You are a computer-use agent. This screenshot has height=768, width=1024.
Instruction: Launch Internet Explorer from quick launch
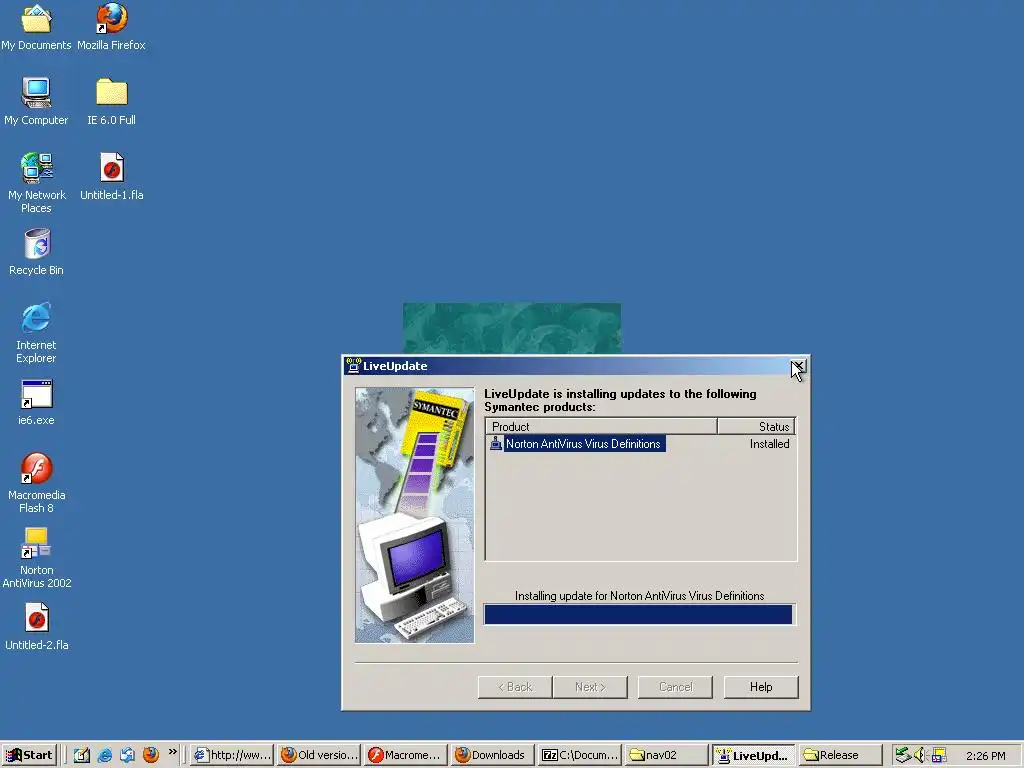click(104, 755)
